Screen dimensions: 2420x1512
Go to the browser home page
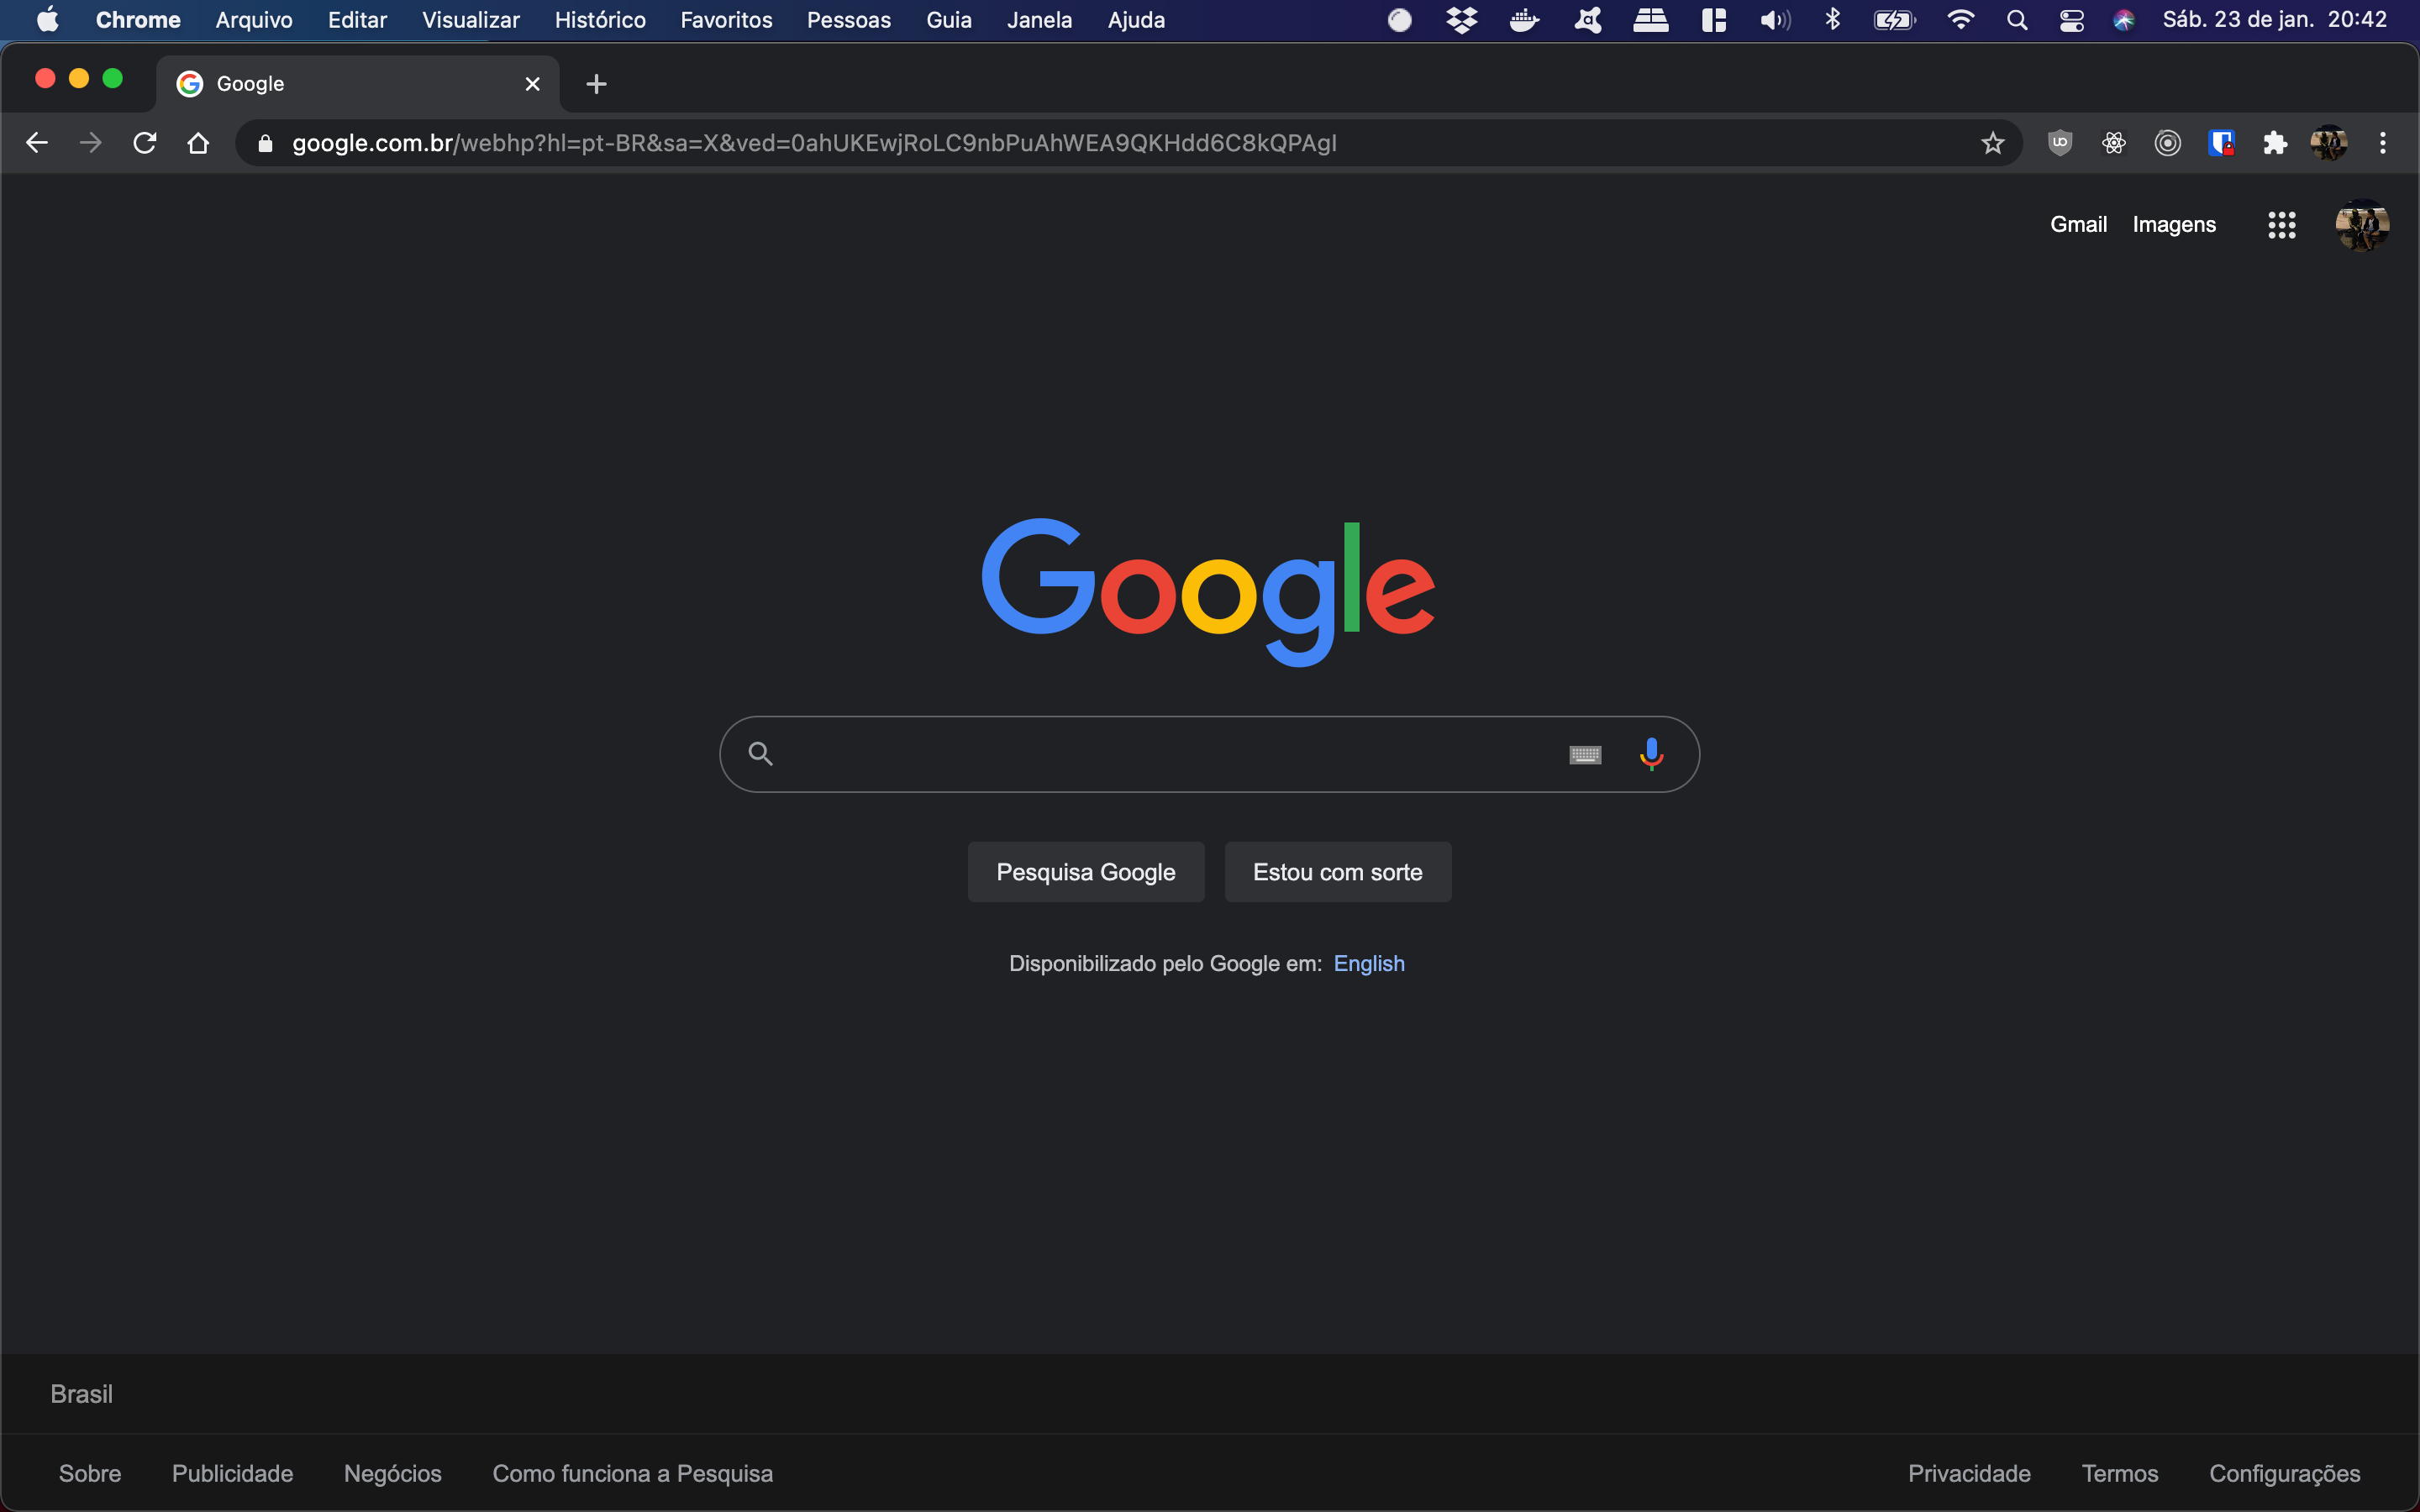pyautogui.click(x=198, y=143)
